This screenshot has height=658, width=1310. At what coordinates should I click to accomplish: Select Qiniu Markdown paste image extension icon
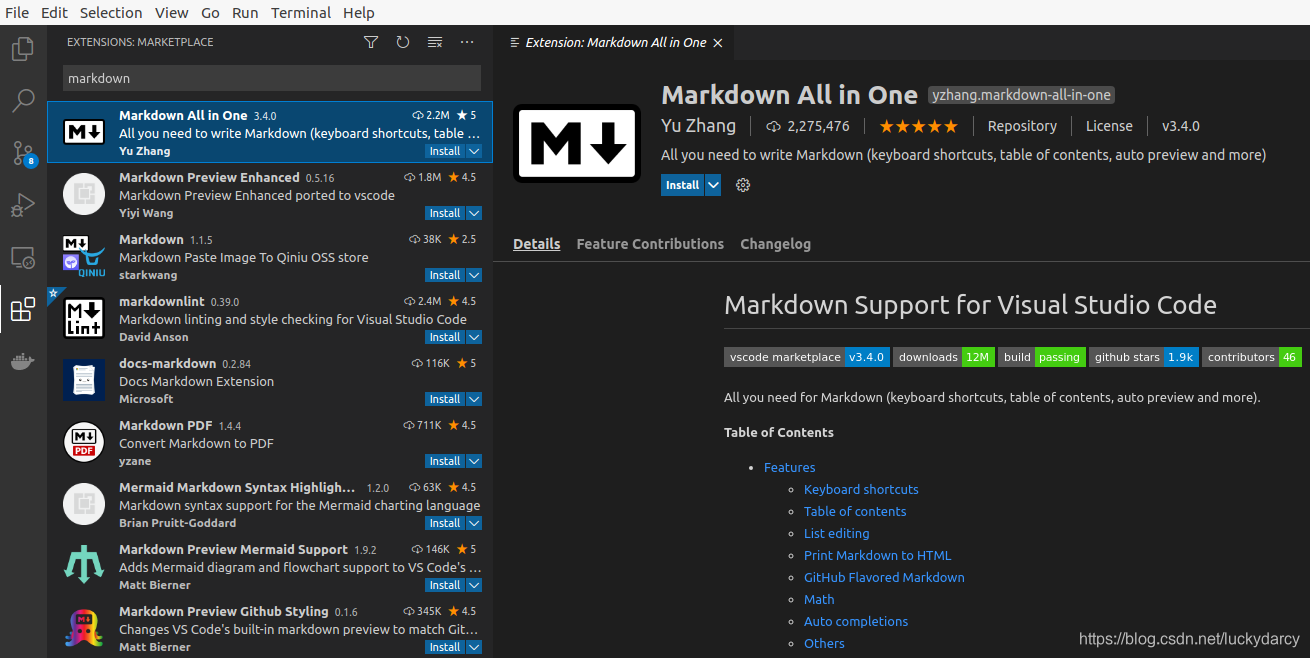click(x=84, y=256)
